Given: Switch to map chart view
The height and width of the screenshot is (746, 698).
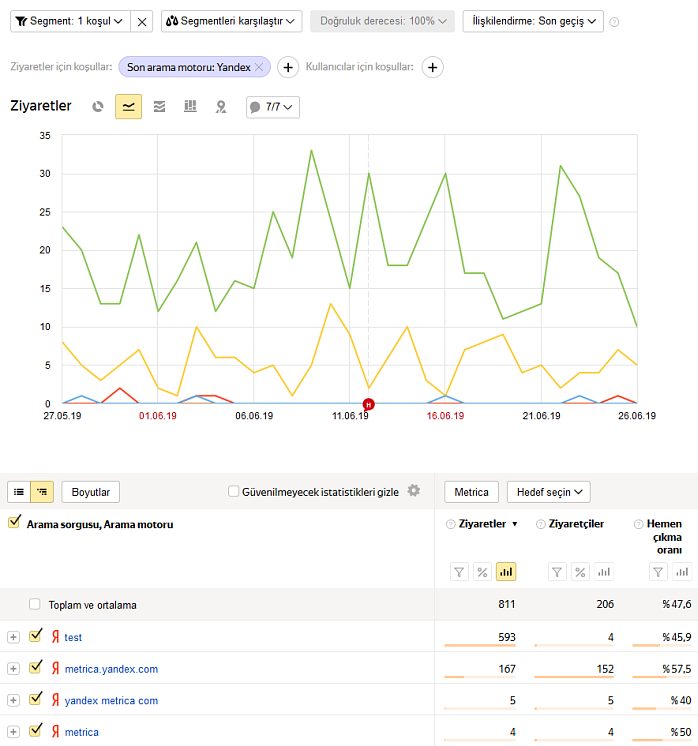Looking at the screenshot, I should tap(221, 107).
